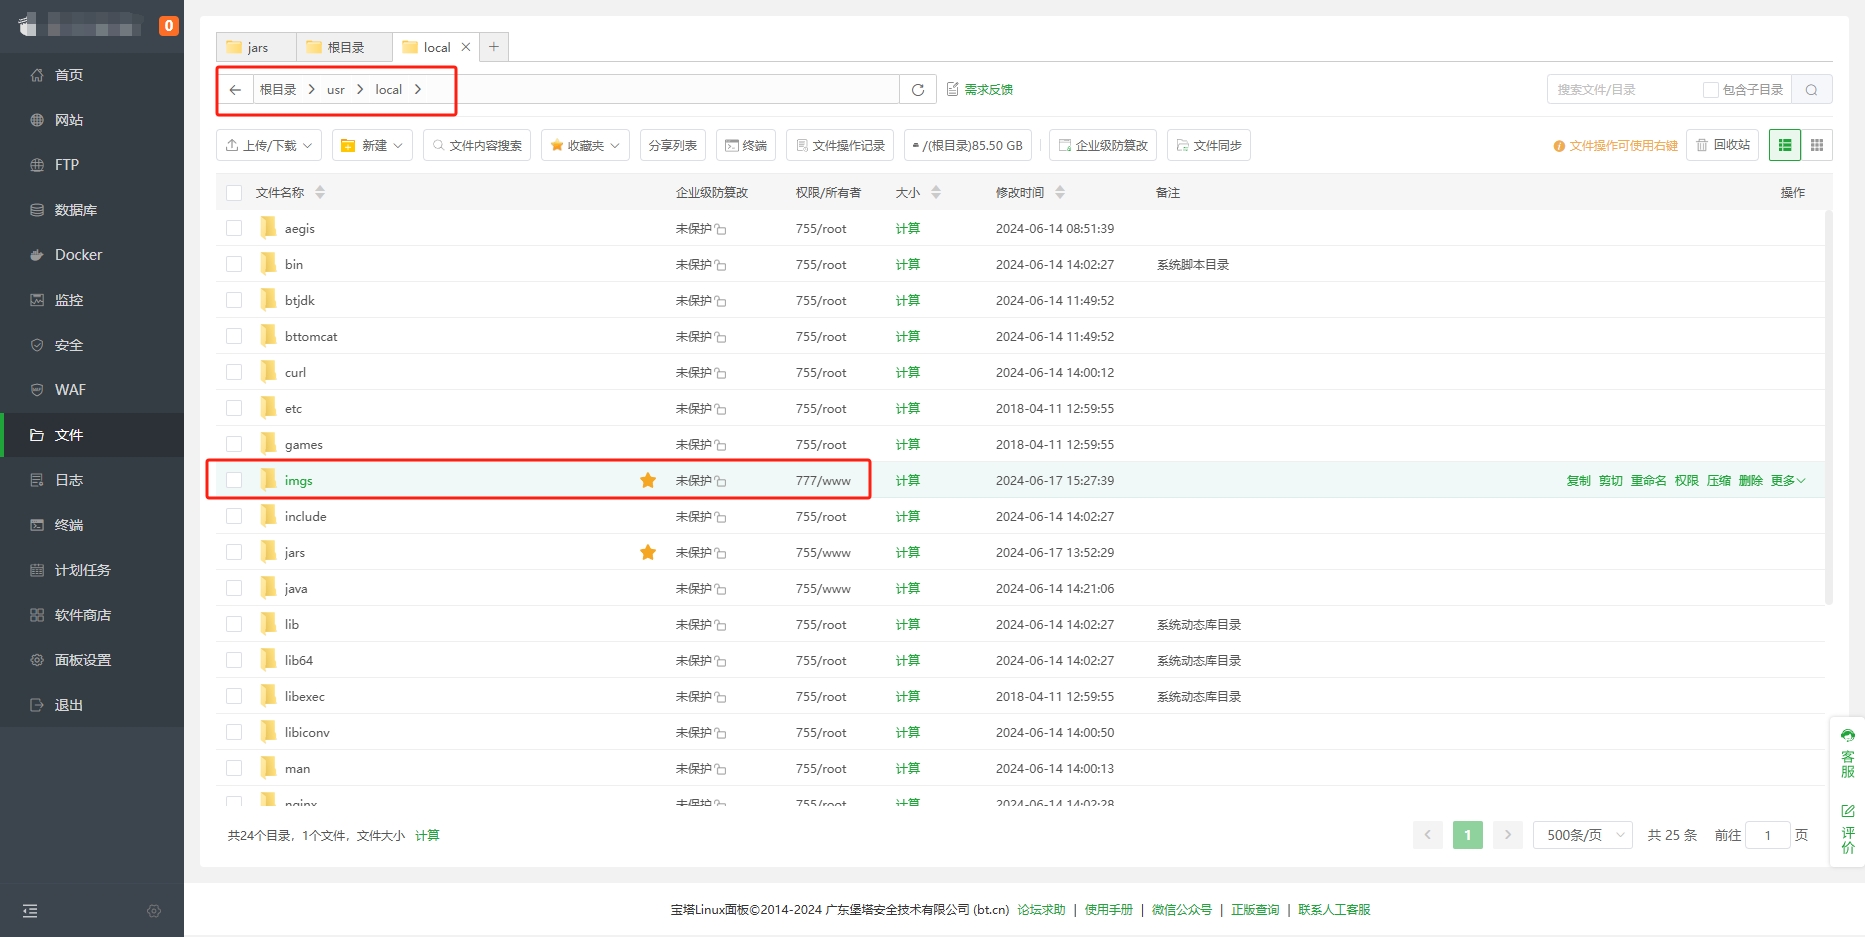Switch to list view icon

coord(1785,145)
